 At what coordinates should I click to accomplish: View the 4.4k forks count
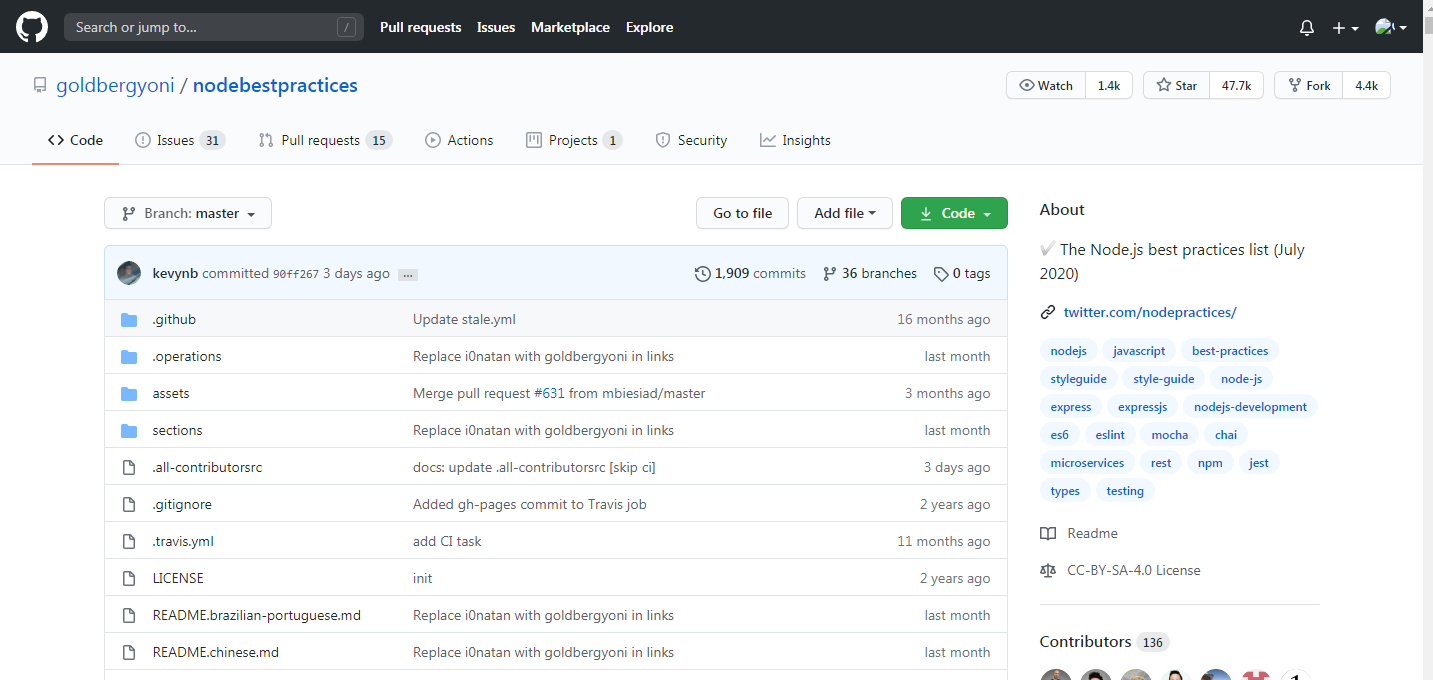1366,86
